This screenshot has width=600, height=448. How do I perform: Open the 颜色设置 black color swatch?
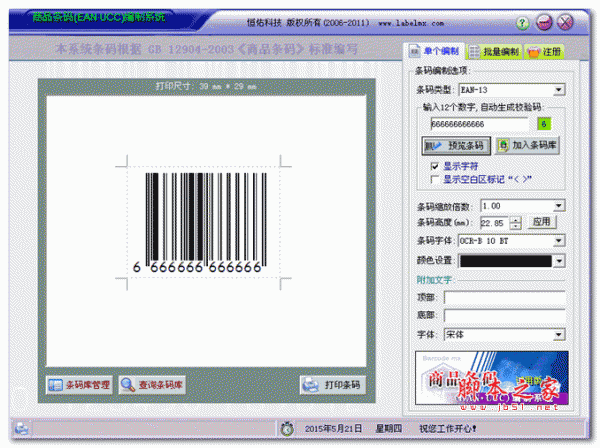pyautogui.click(x=505, y=261)
